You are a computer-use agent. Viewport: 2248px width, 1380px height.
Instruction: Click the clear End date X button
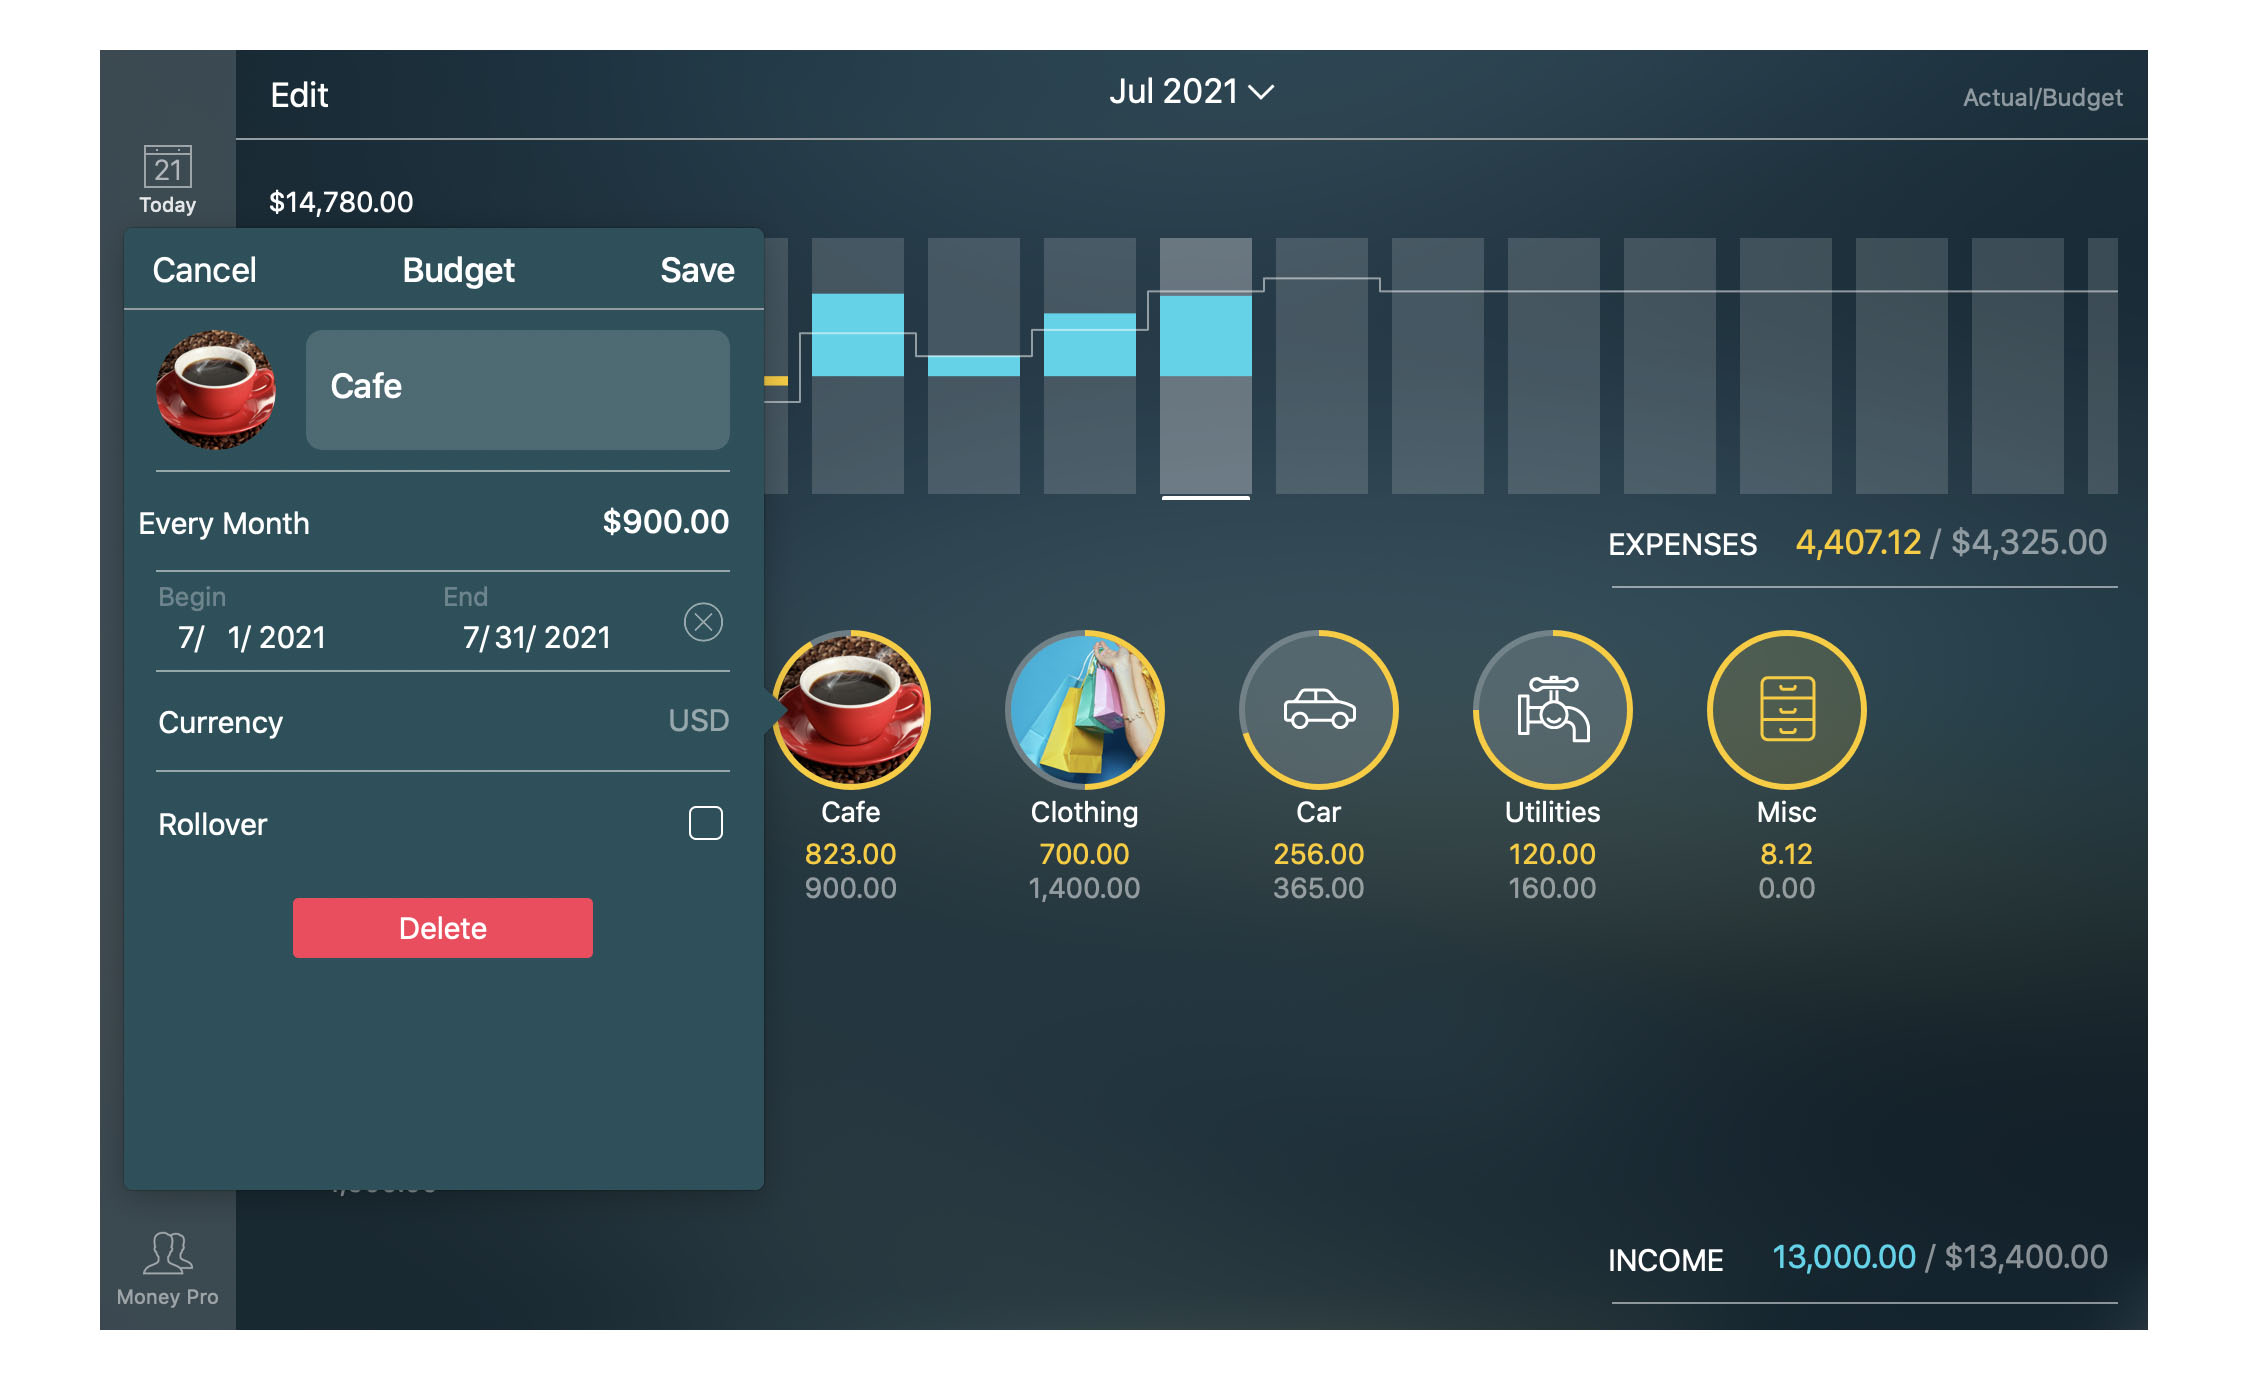703,622
